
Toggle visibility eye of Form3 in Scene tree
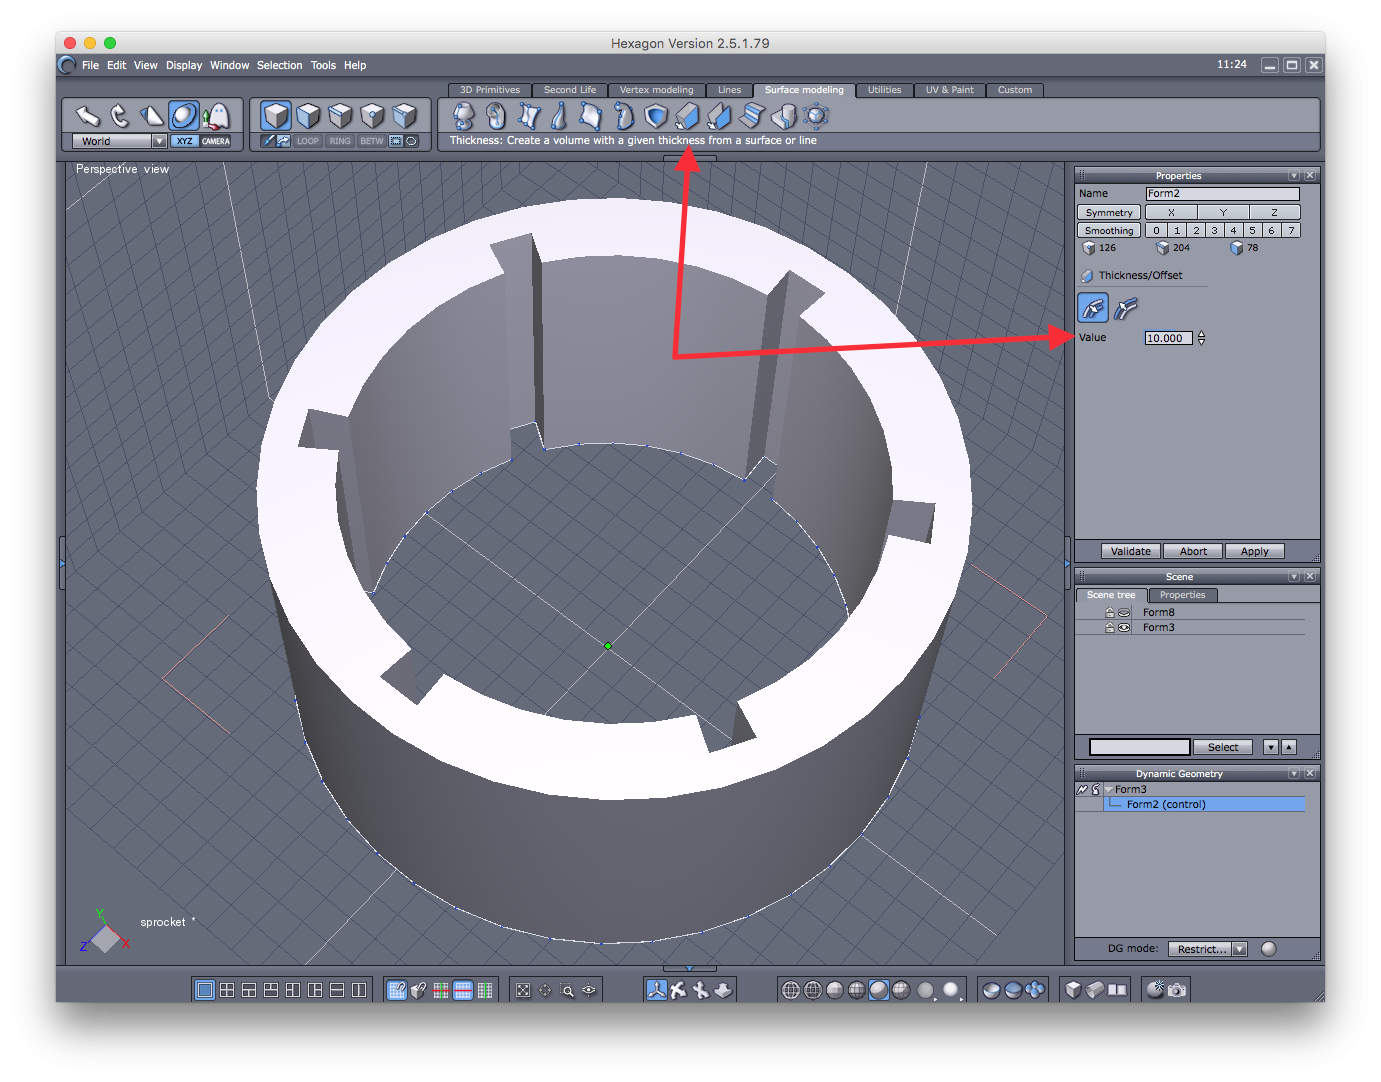pos(1124,627)
